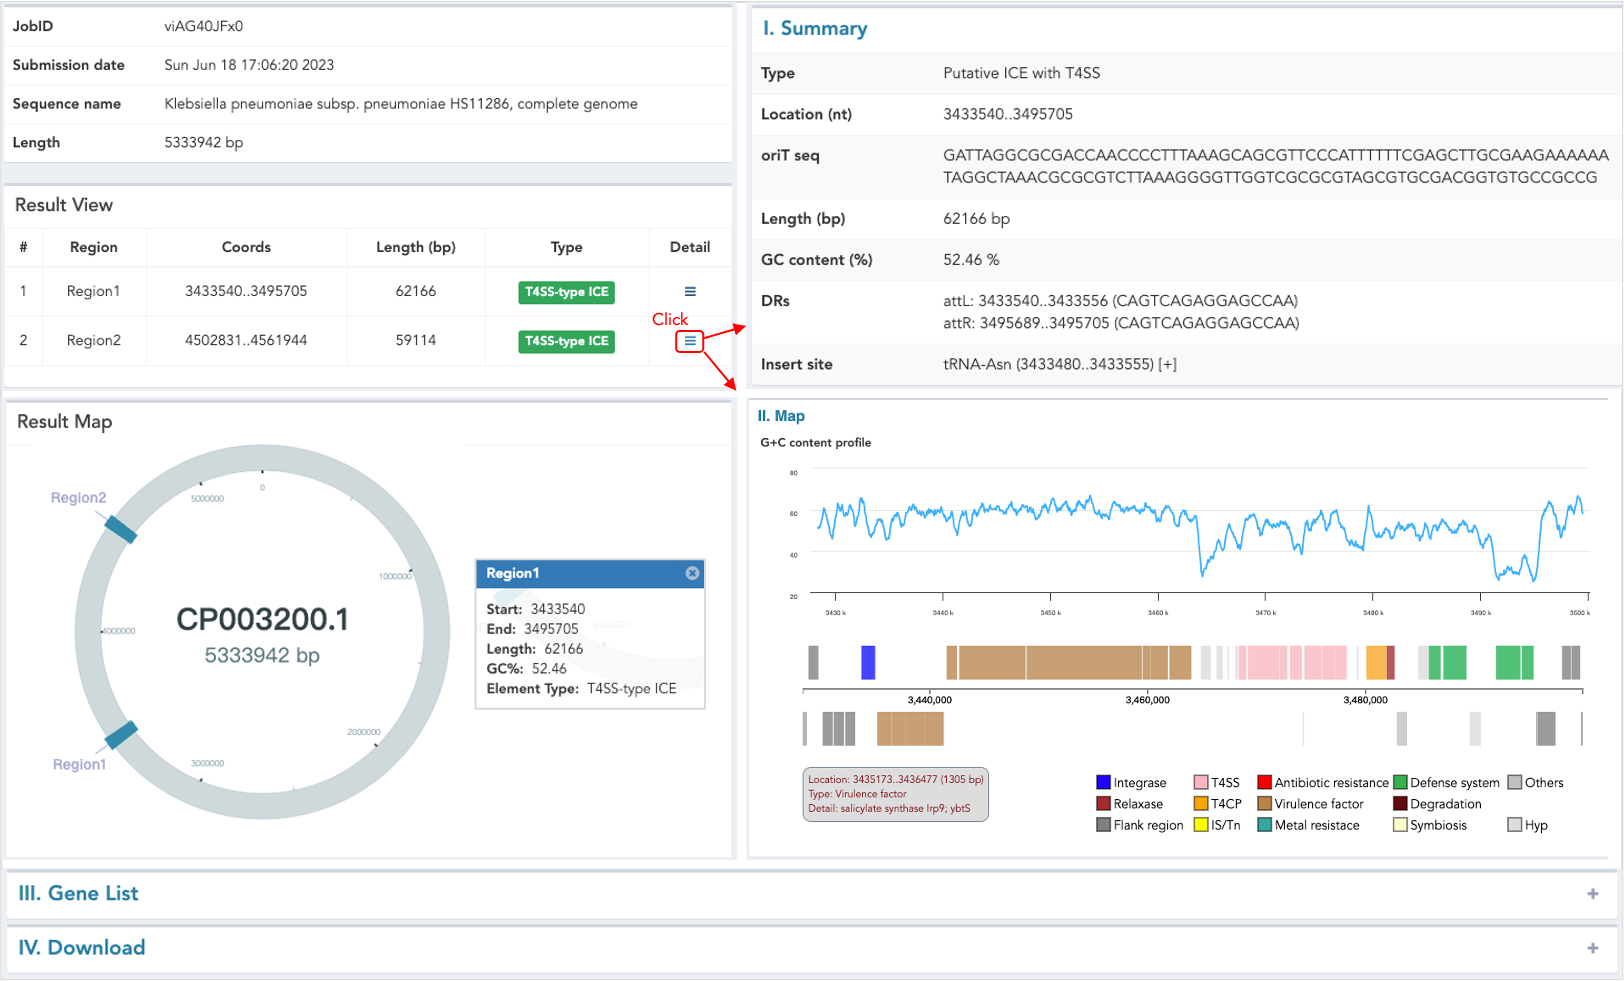Screen dimensions: 1624x981
Task: Click the Region2 cell in Result View table
Action: click(93, 340)
